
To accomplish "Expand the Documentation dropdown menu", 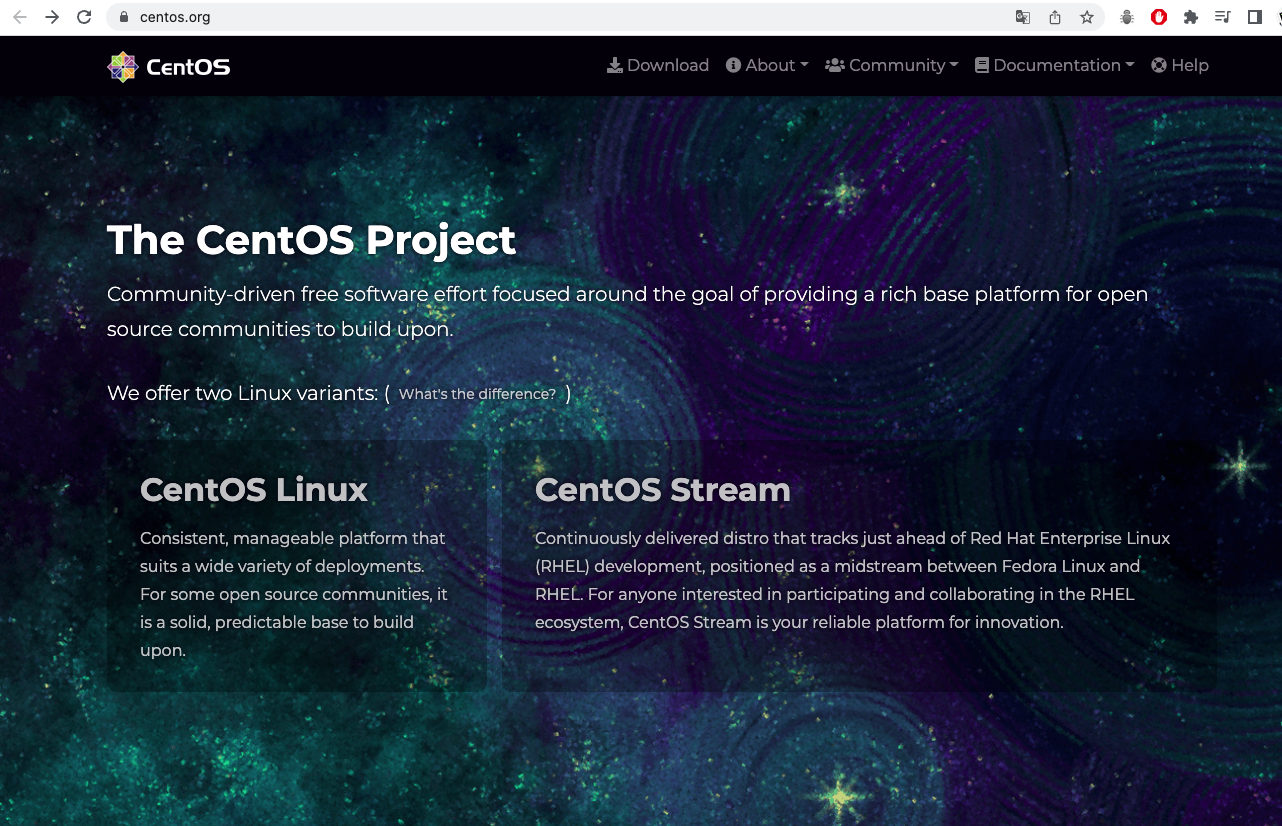I will coord(1055,65).
